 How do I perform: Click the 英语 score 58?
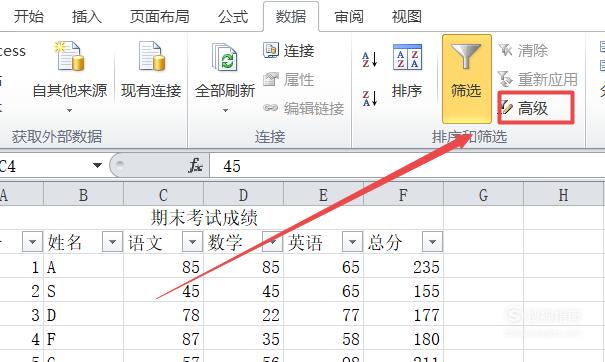(323, 338)
